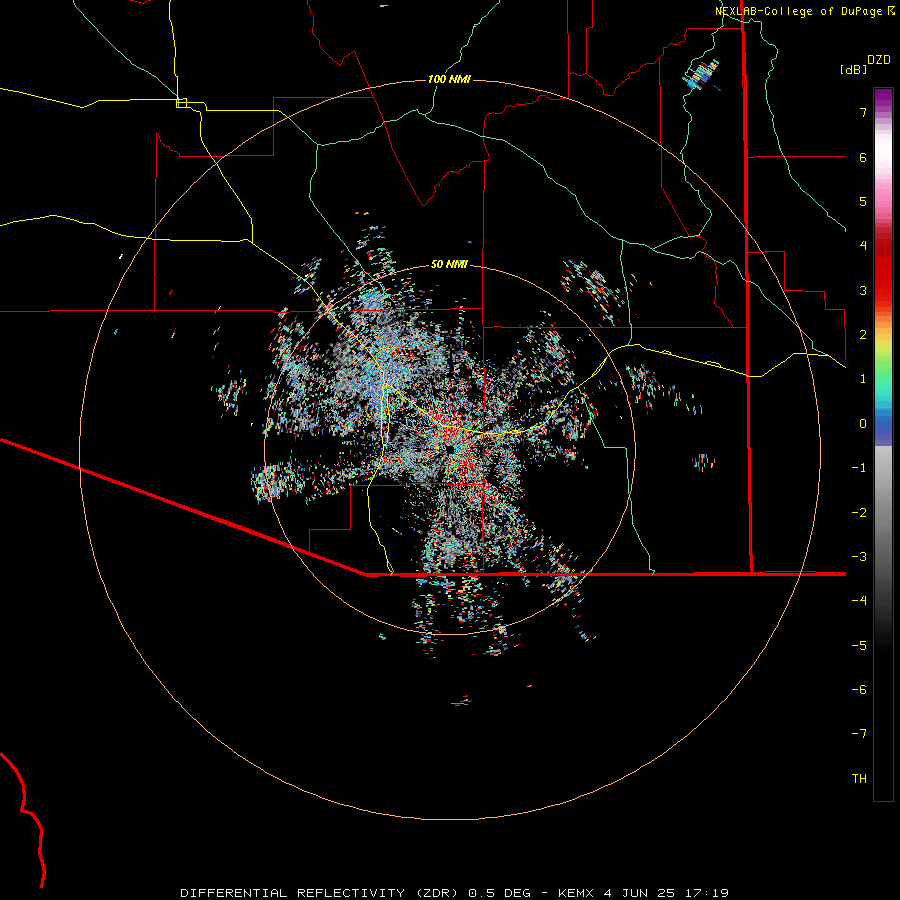
Task: Click the "KEMX" radar site identifier
Action: pyautogui.click(x=576, y=893)
